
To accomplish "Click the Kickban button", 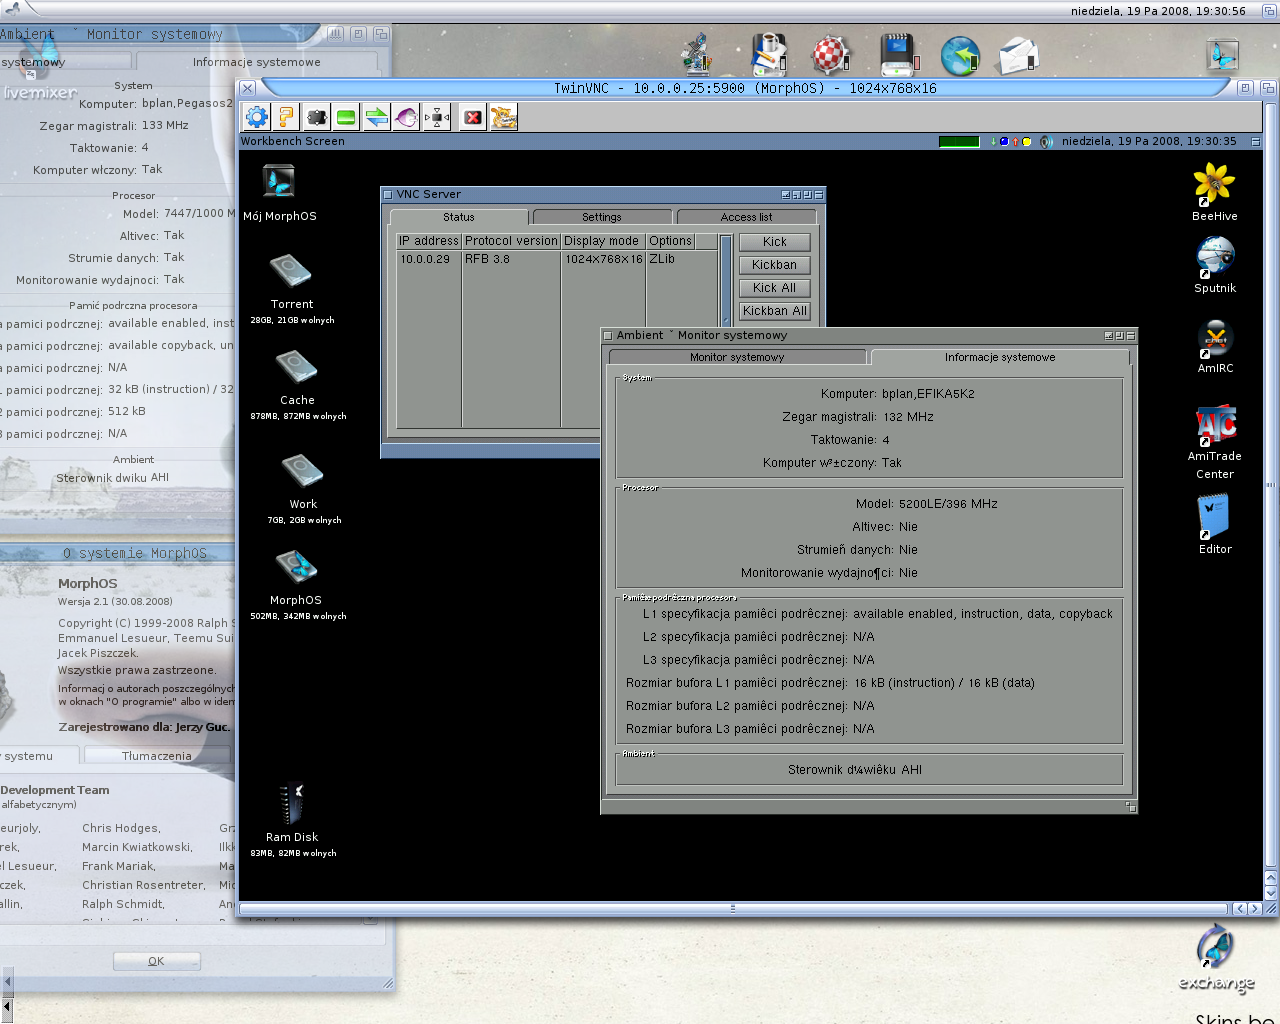I will tap(775, 265).
